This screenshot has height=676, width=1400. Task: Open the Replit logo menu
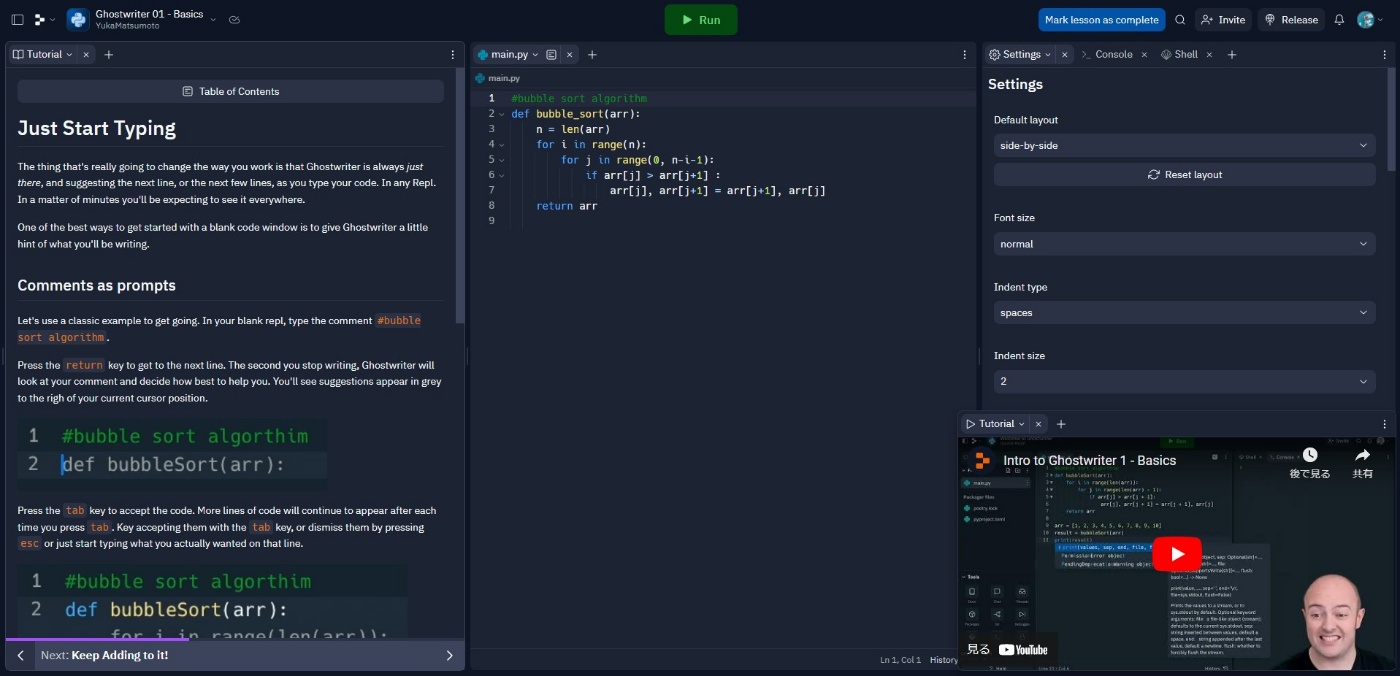point(43,19)
